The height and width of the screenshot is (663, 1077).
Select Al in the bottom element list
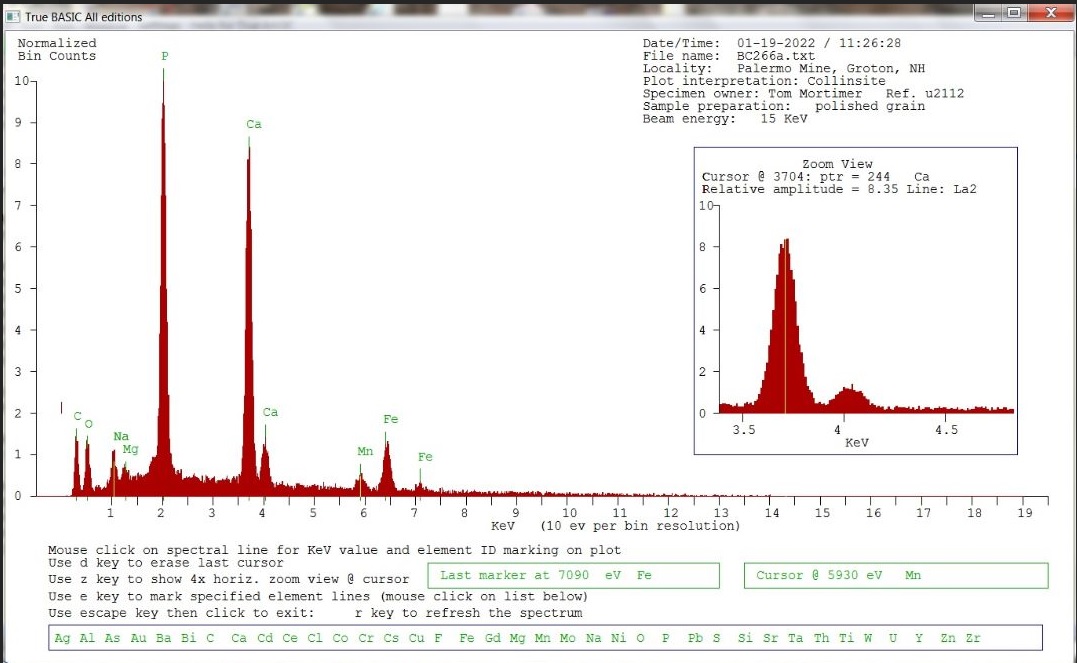(x=87, y=638)
